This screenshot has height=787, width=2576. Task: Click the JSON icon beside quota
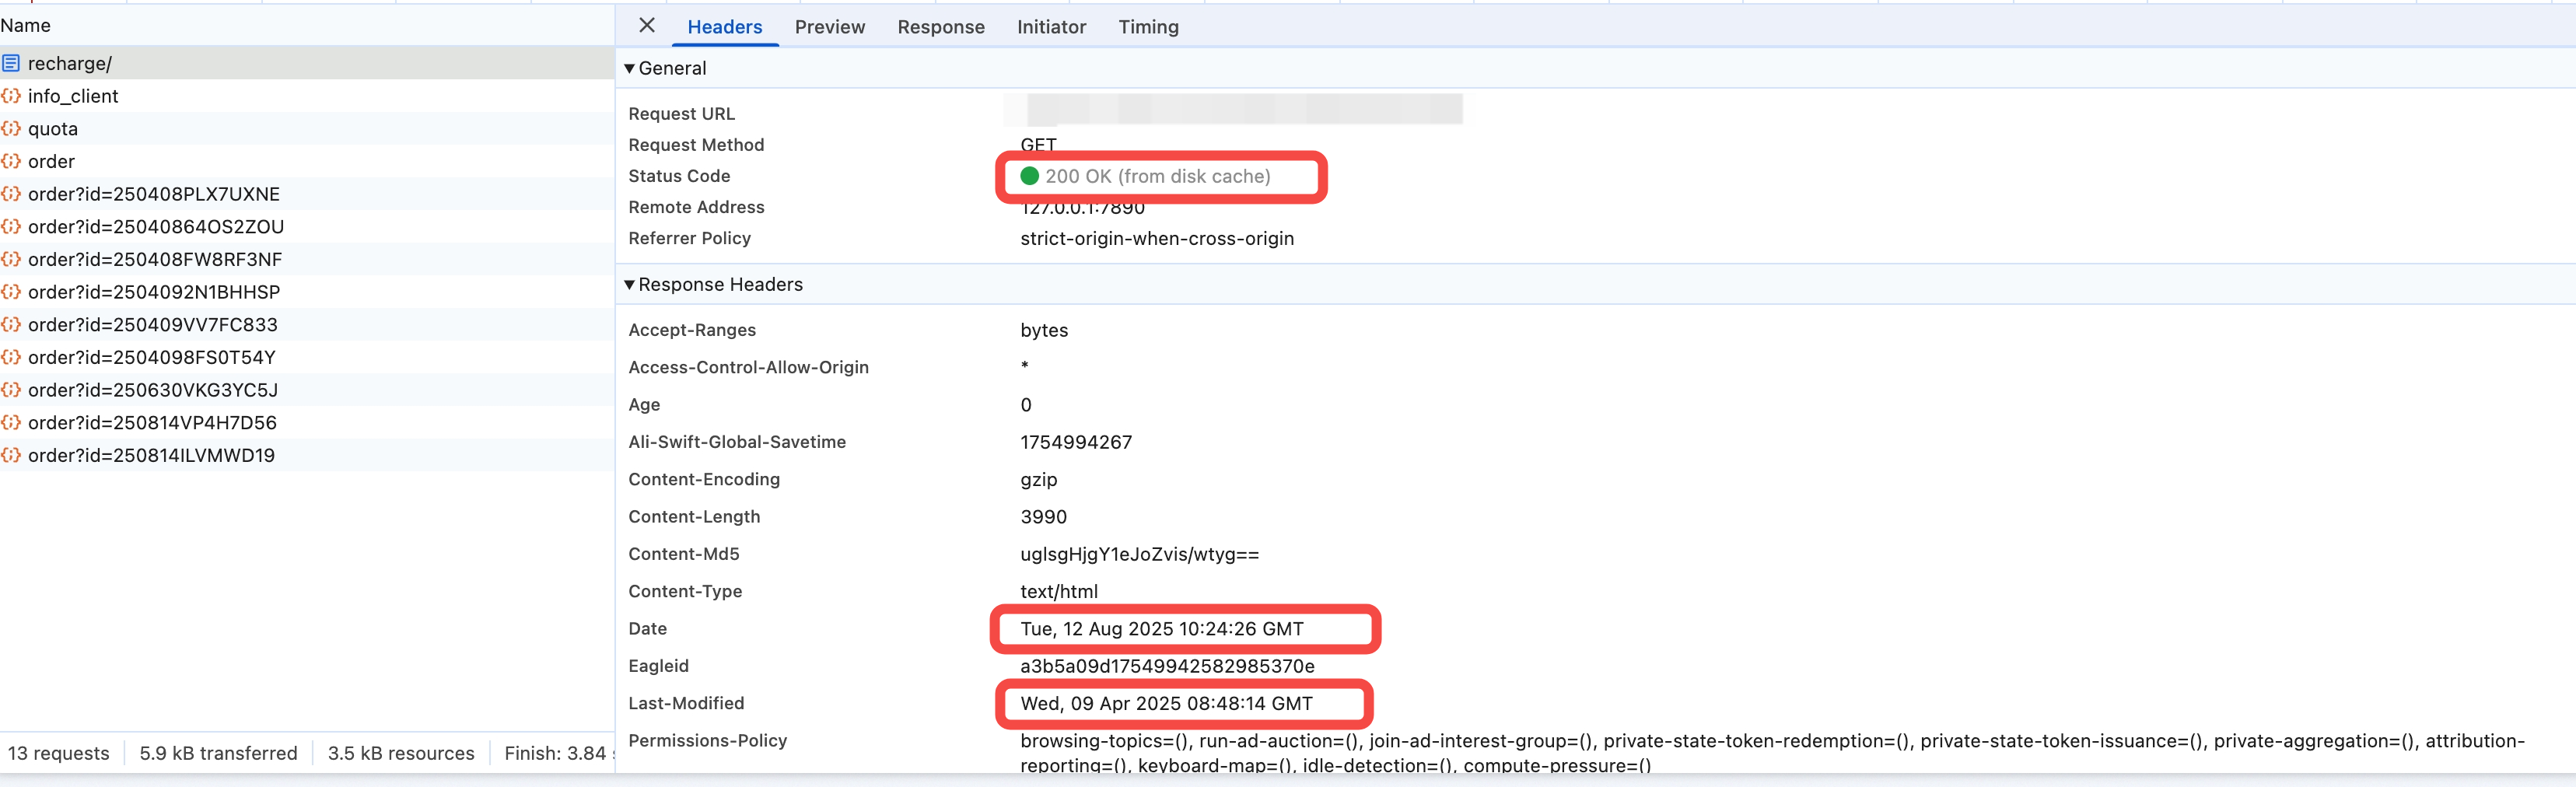[11, 129]
